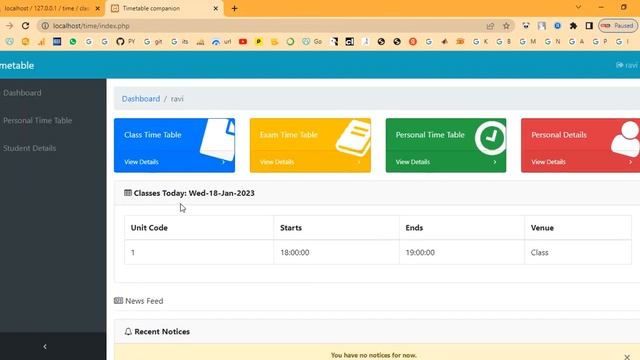Screen dimensions: 640x360
Task: Click the Paused profile button
Action: click(x=618, y=26)
